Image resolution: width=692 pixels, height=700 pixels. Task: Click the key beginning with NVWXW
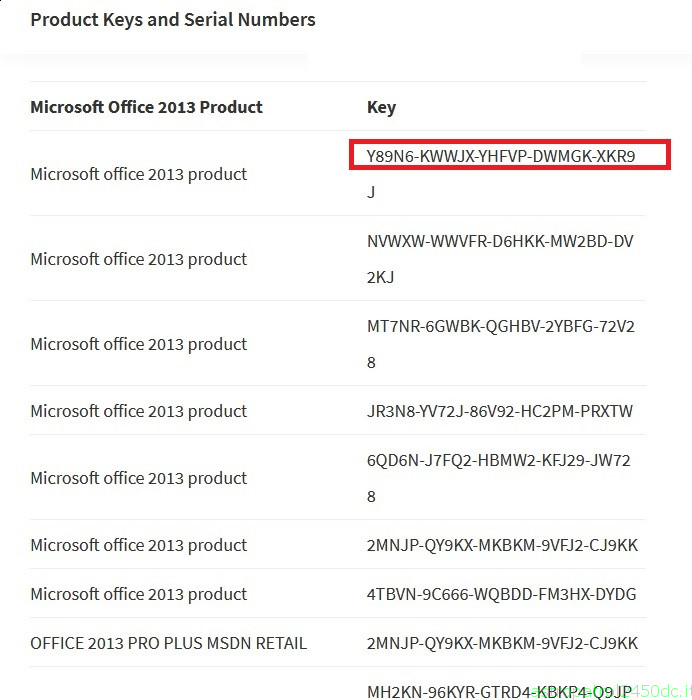pyautogui.click(x=499, y=241)
